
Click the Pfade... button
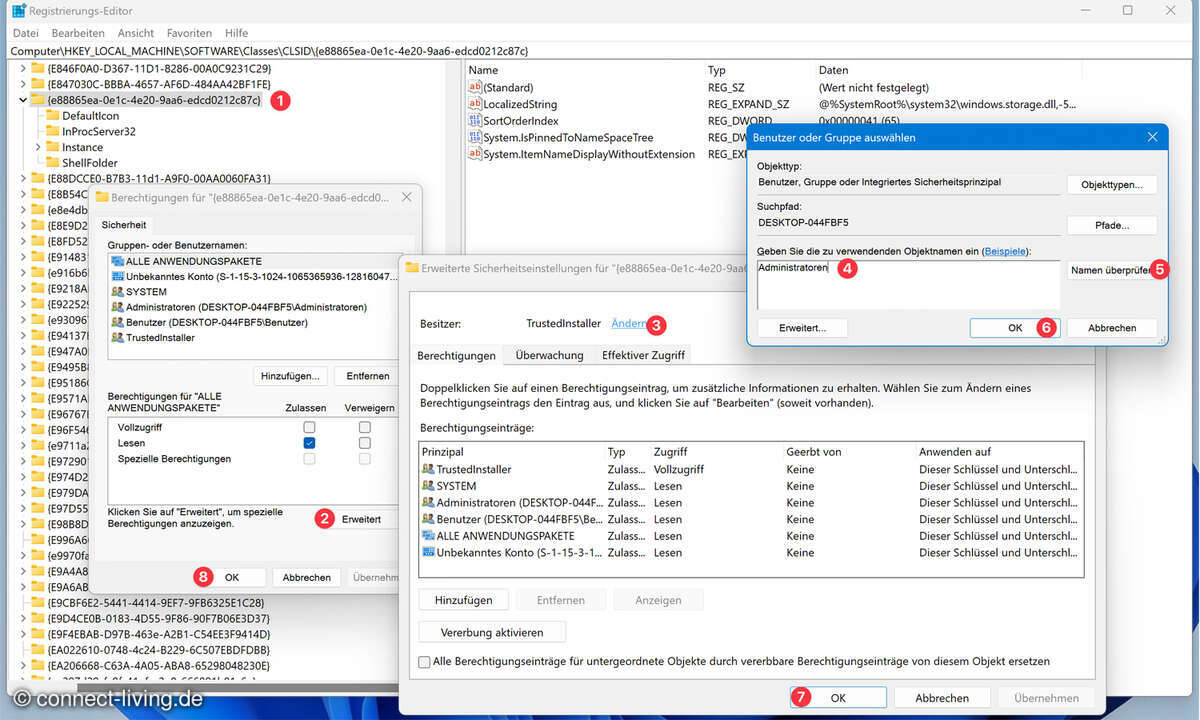pos(1112,225)
